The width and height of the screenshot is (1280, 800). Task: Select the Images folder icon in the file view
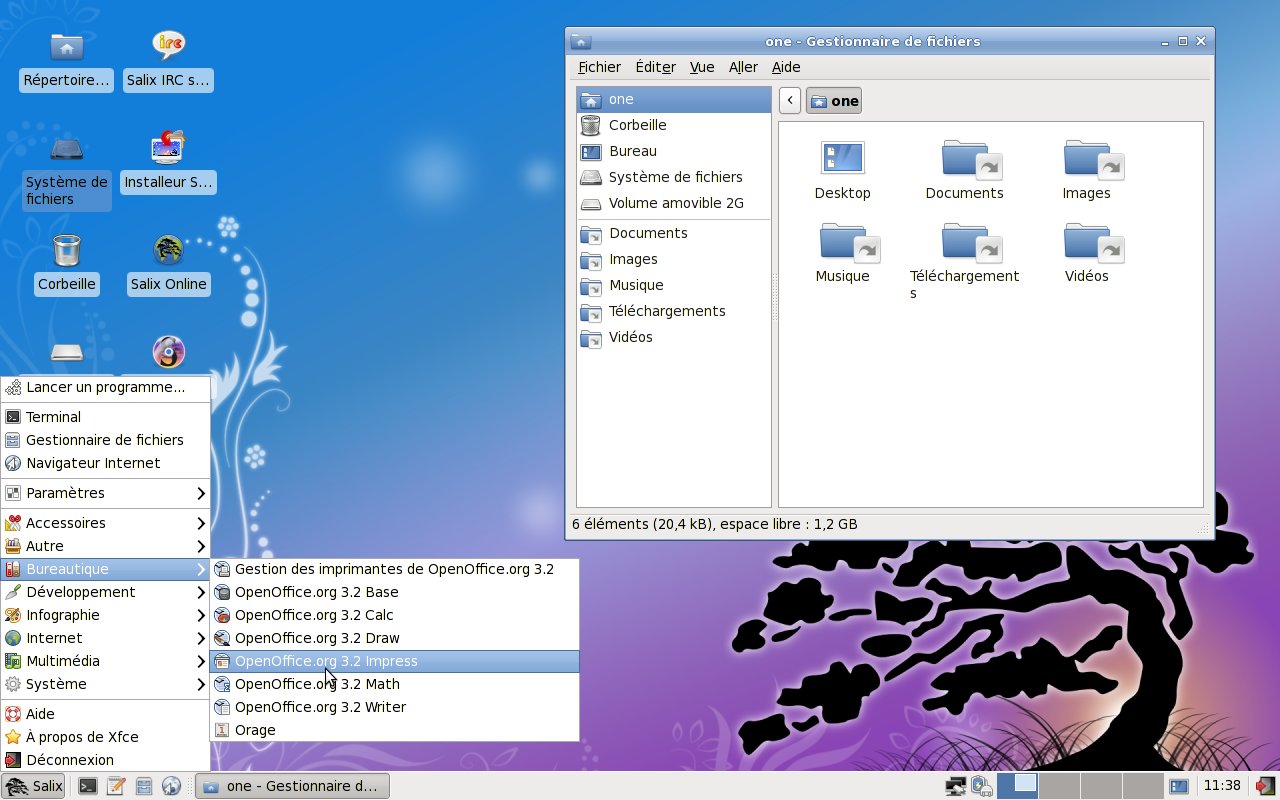[1093, 158]
